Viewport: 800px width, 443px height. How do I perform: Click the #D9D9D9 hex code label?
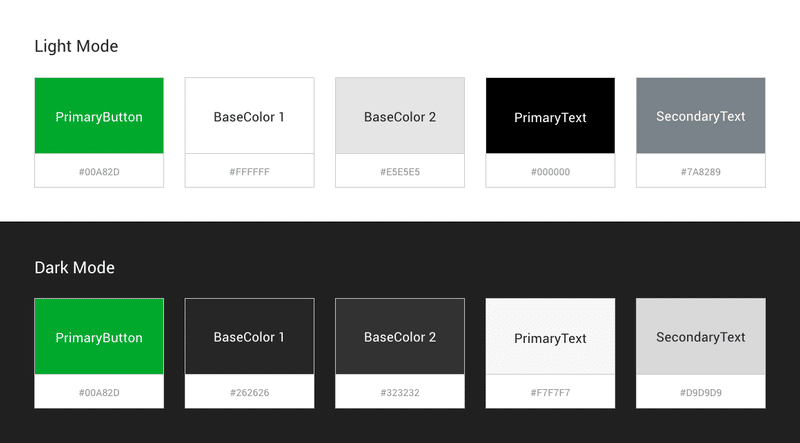tap(701, 392)
